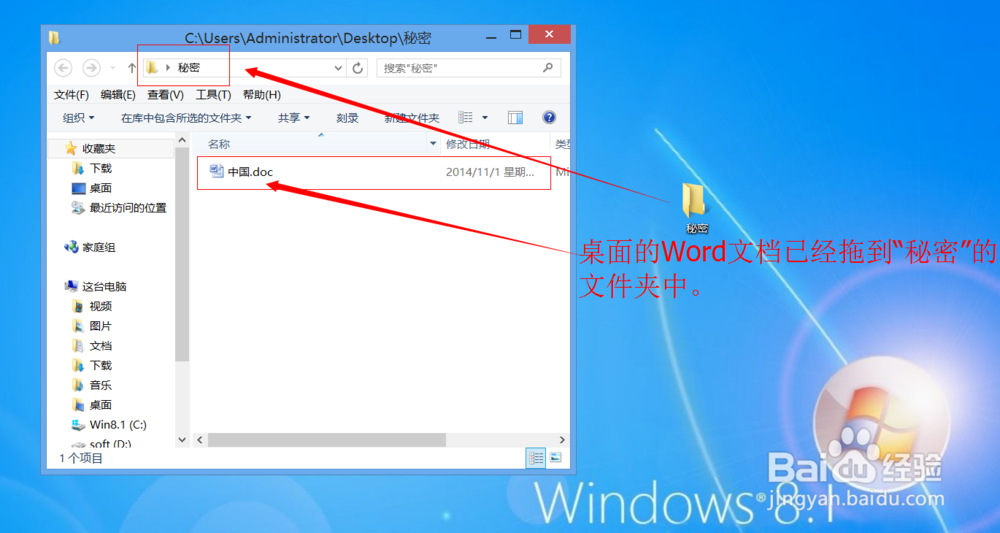Click the Explorer window title text
The width and height of the screenshot is (1000, 533).
[308, 38]
